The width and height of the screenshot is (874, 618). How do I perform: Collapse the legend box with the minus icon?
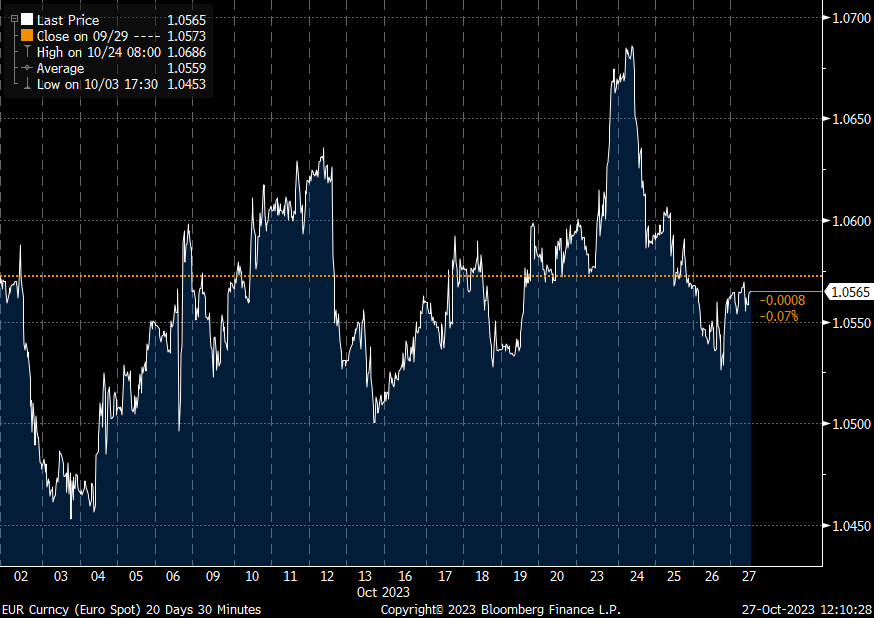click(14, 20)
